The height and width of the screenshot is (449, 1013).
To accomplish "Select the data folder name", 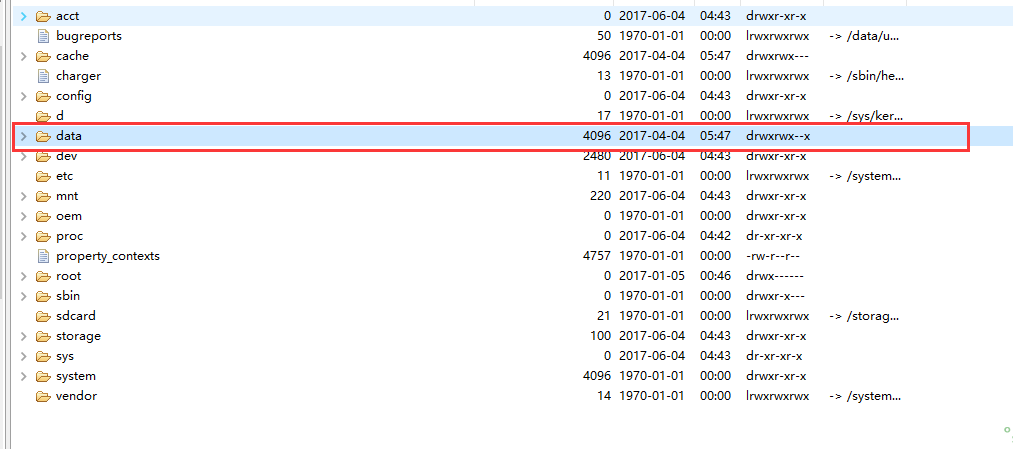I will pyautogui.click(x=68, y=136).
